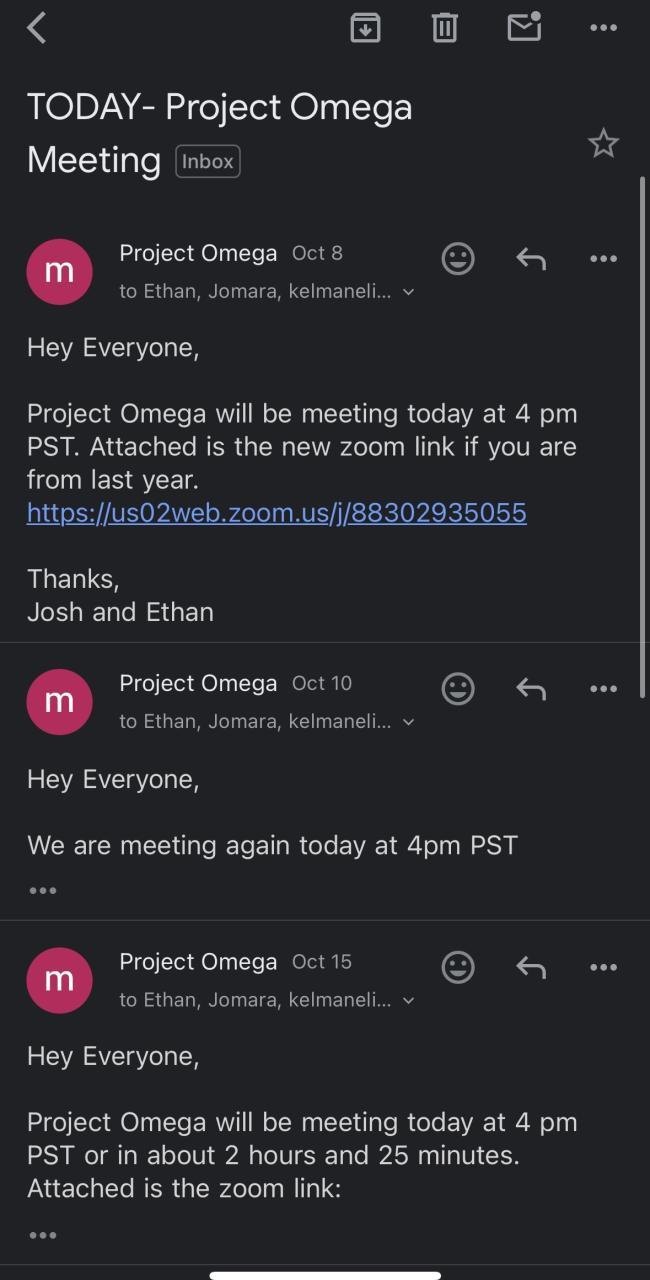
Task: Delete the conversation with trash icon
Action: [445, 28]
